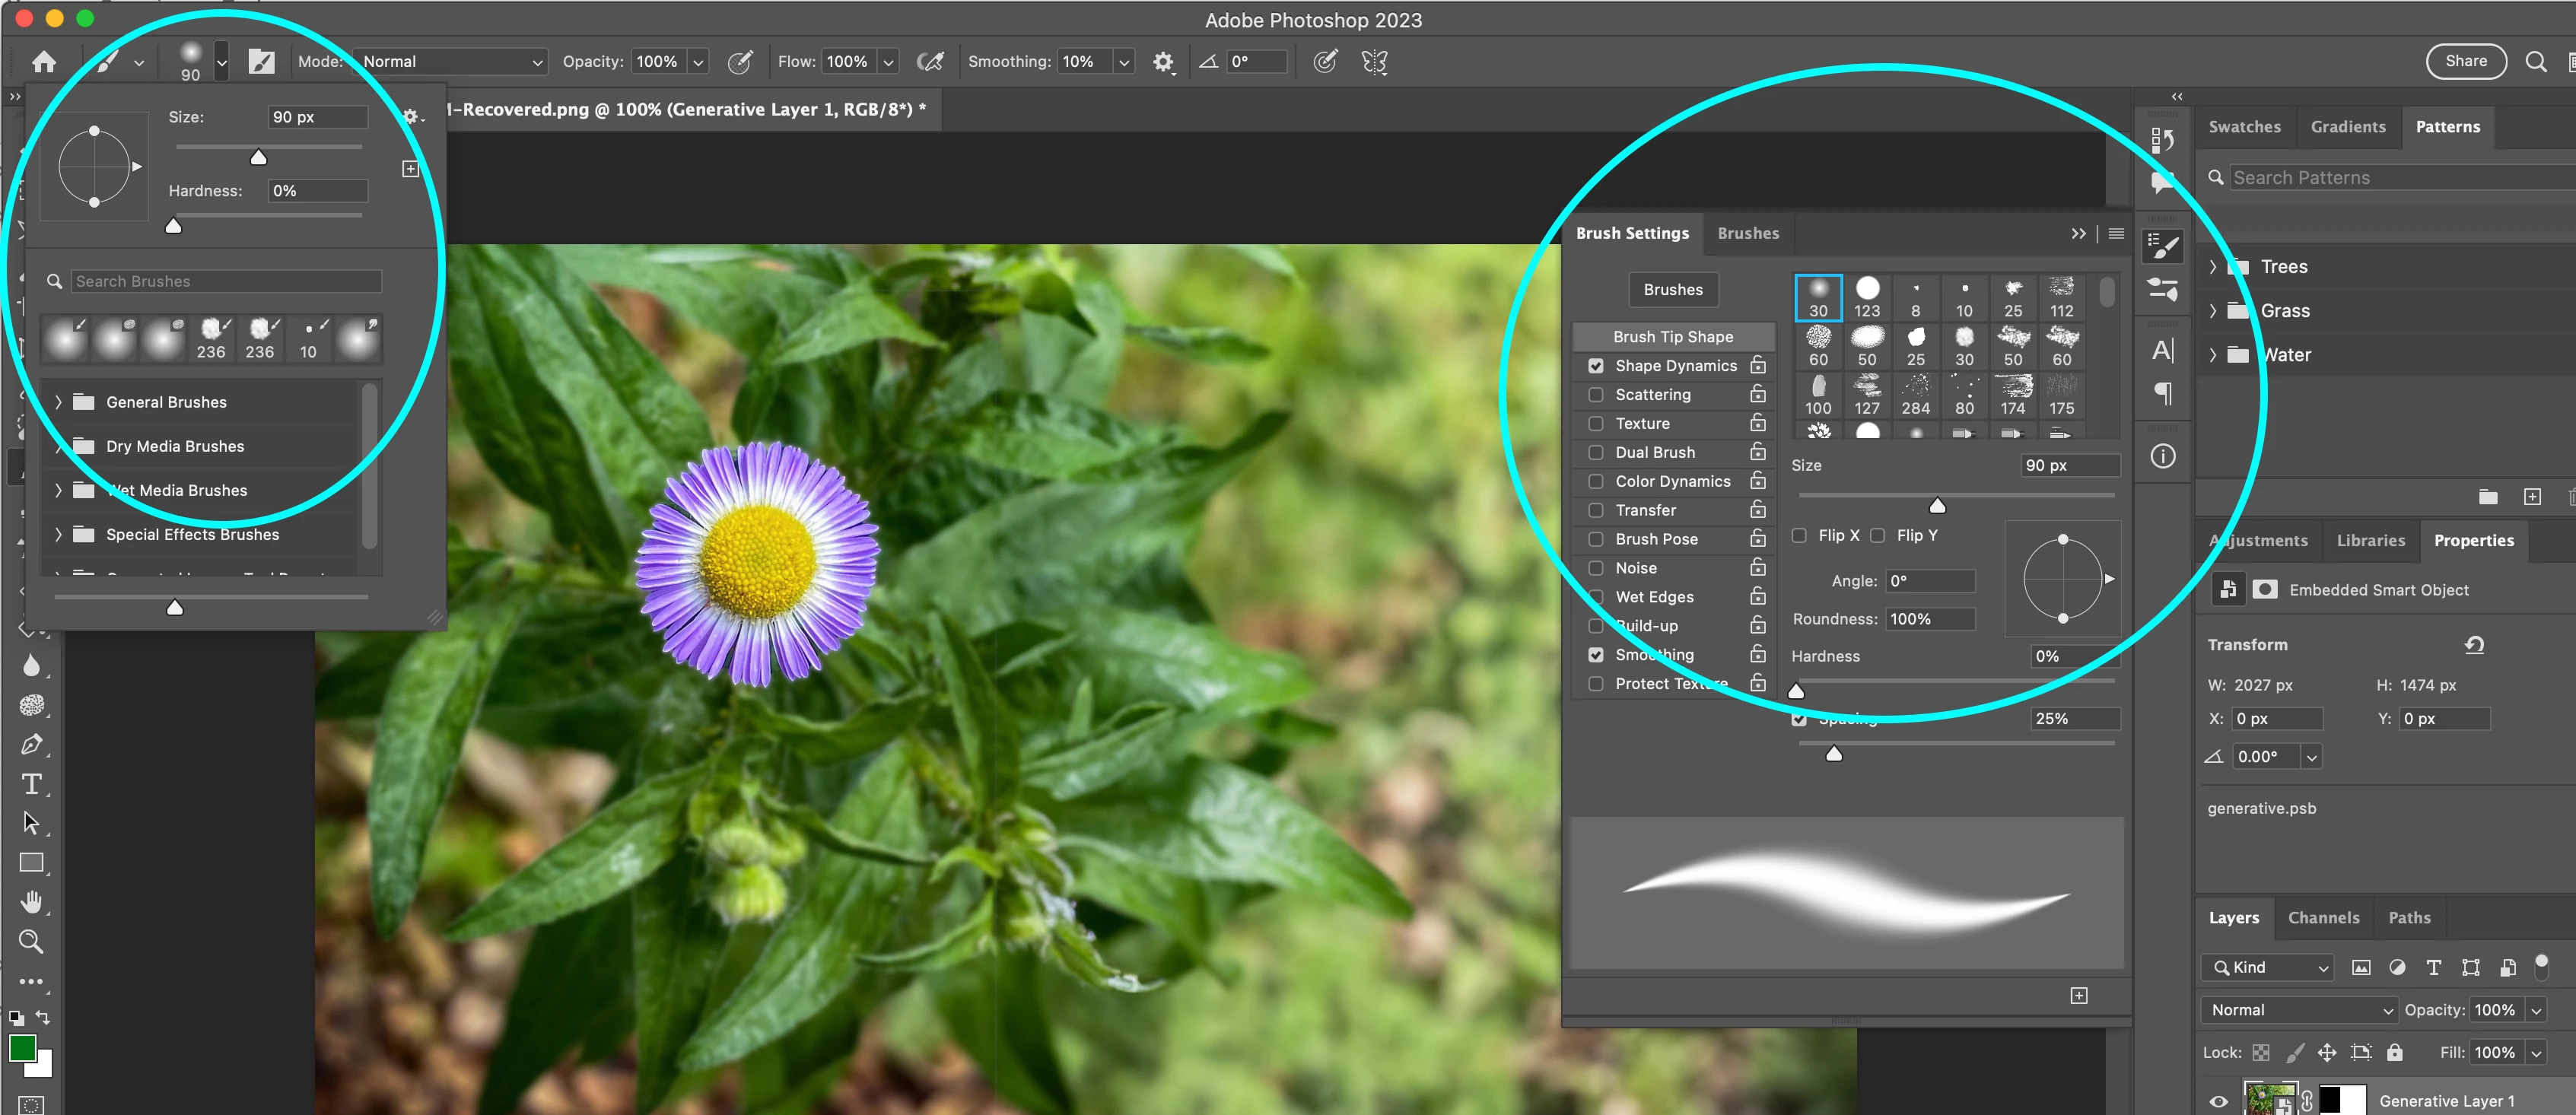Image resolution: width=2576 pixels, height=1115 pixels.
Task: Open smoothing options gear icon
Action: pyautogui.click(x=1162, y=62)
